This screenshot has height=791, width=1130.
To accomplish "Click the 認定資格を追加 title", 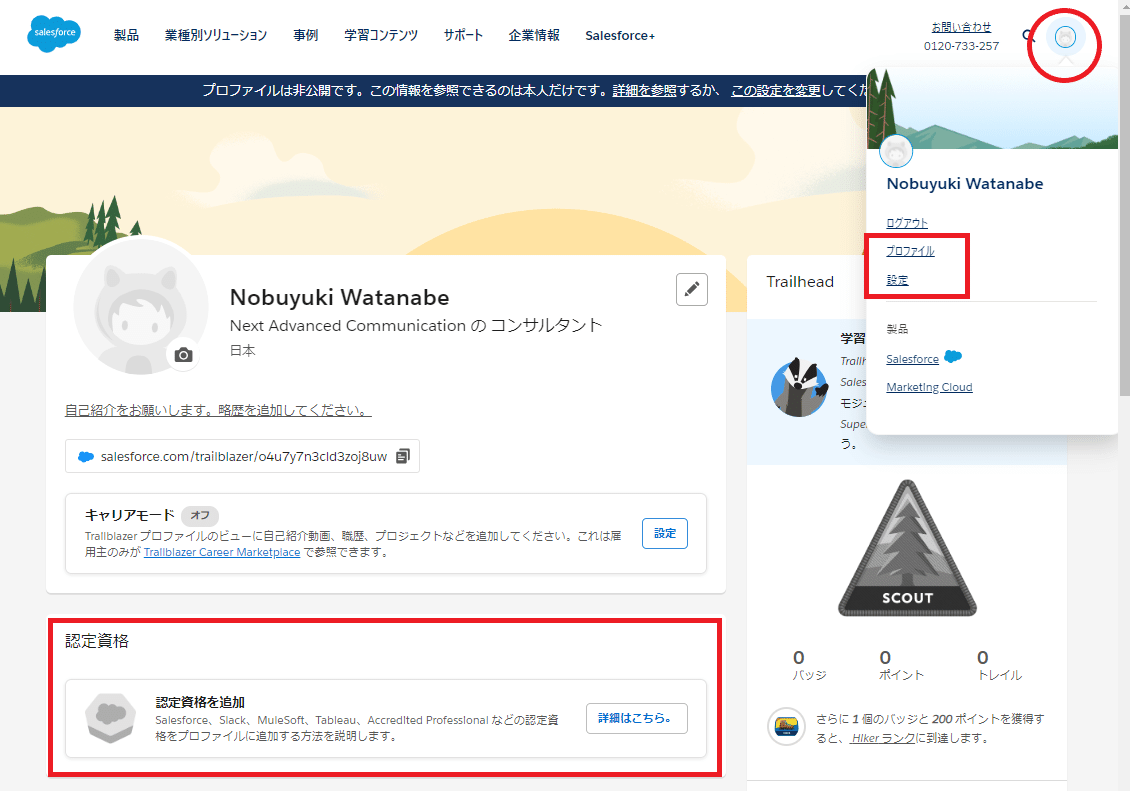I will [x=200, y=702].
